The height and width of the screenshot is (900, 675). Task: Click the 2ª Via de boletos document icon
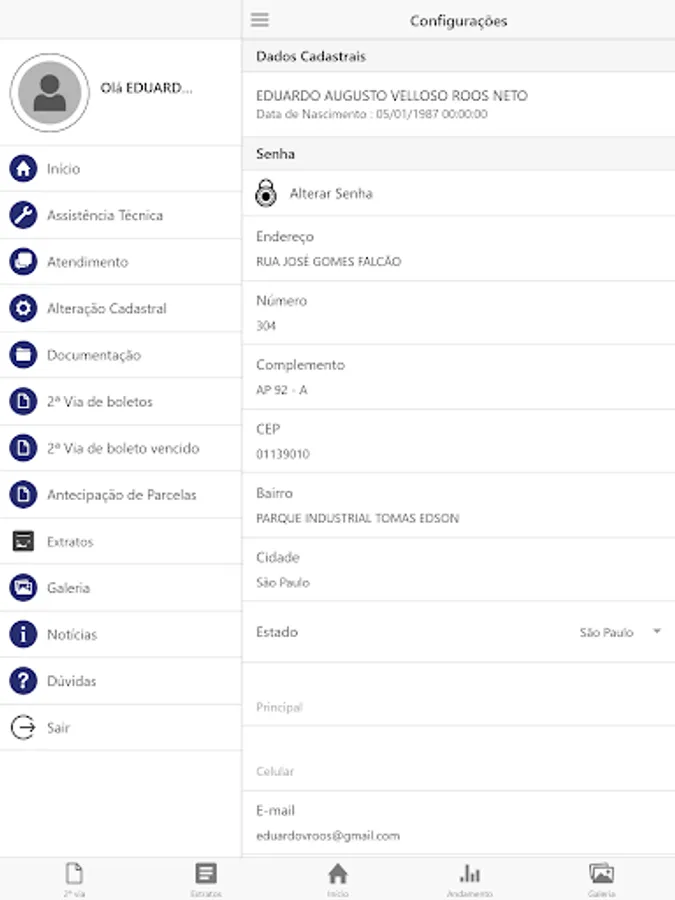coord(23,401)
